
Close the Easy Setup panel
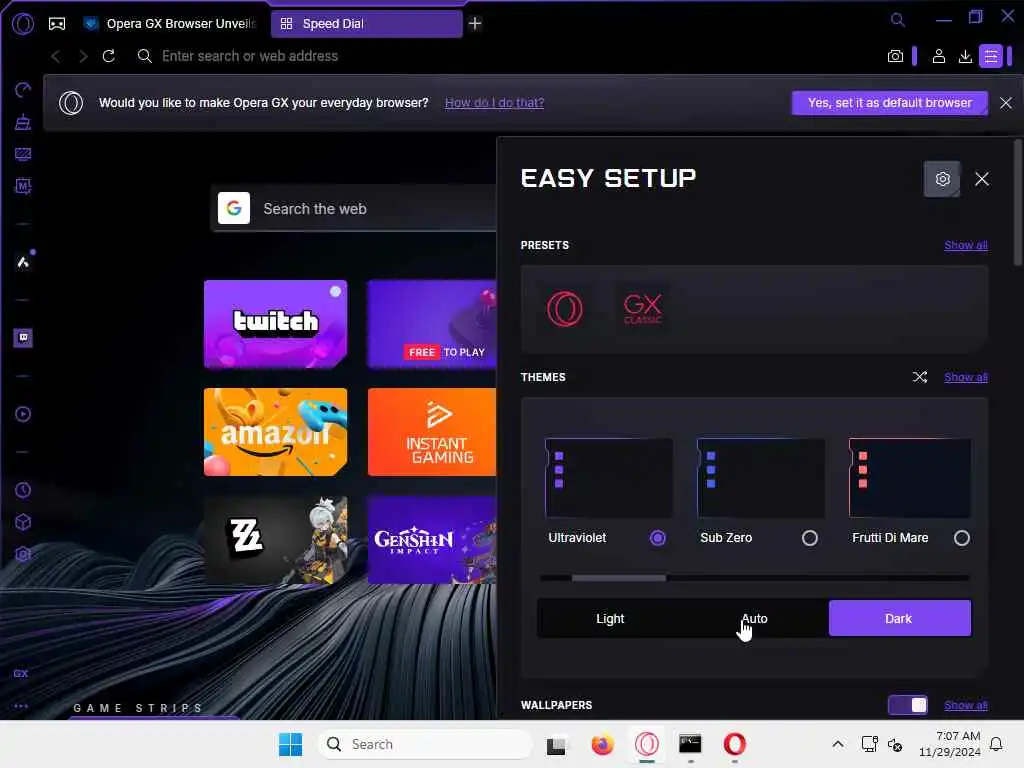pos(982,179)
